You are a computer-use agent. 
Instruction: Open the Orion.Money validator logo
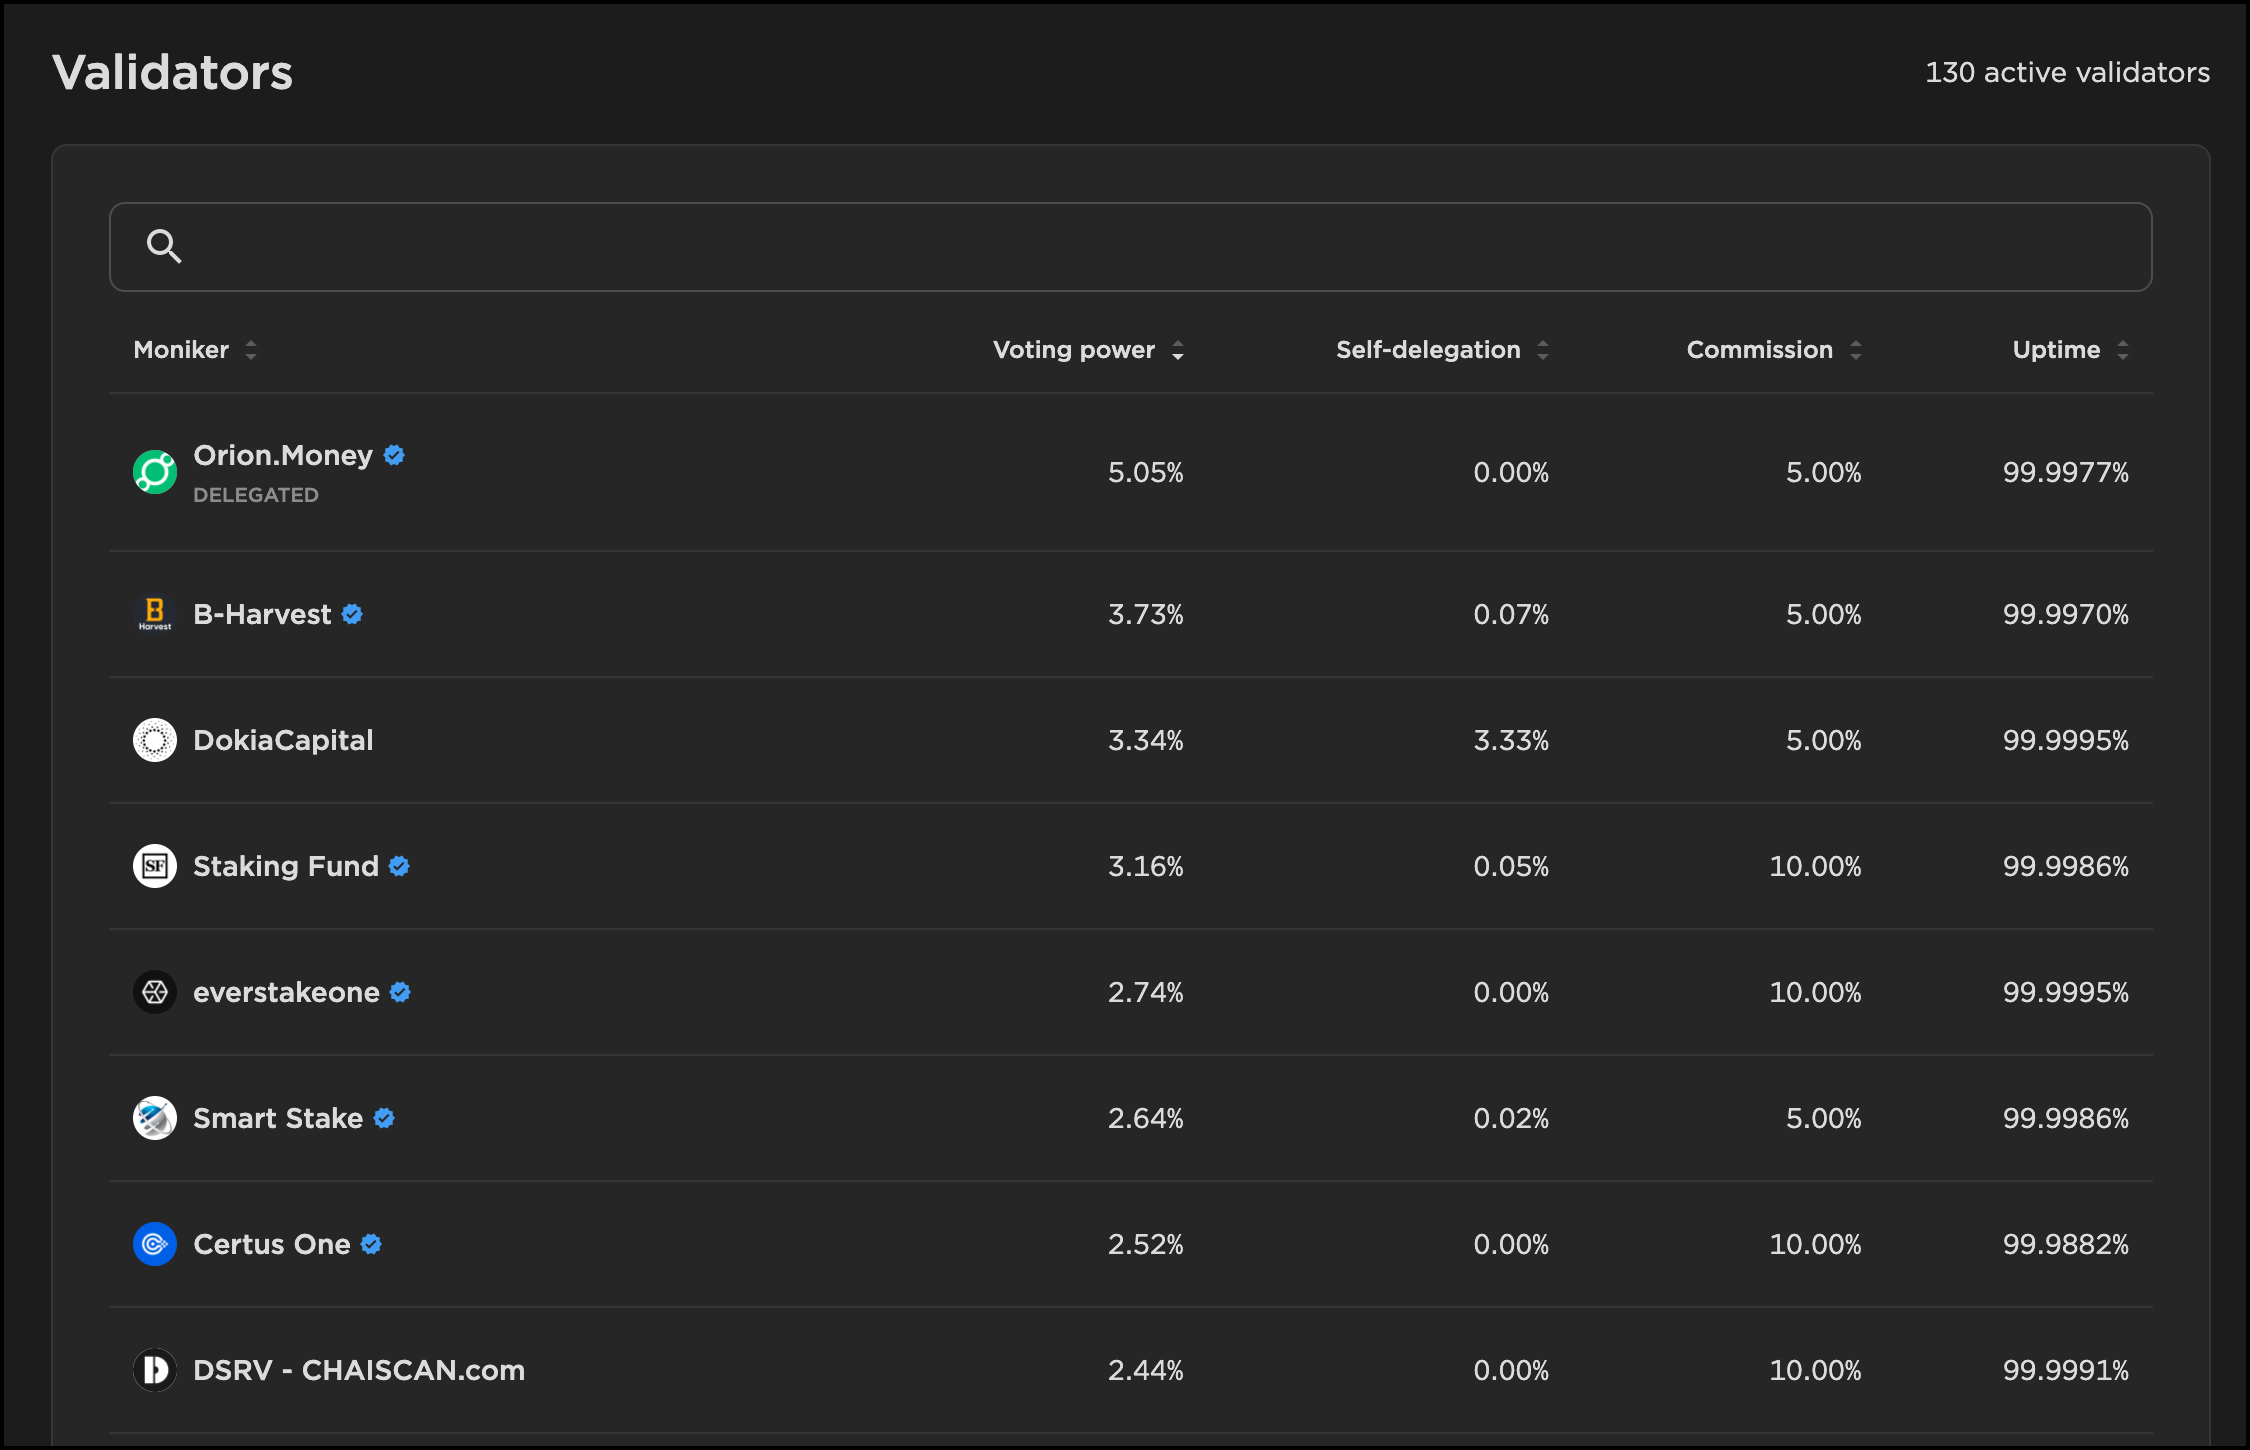point(155,472)
